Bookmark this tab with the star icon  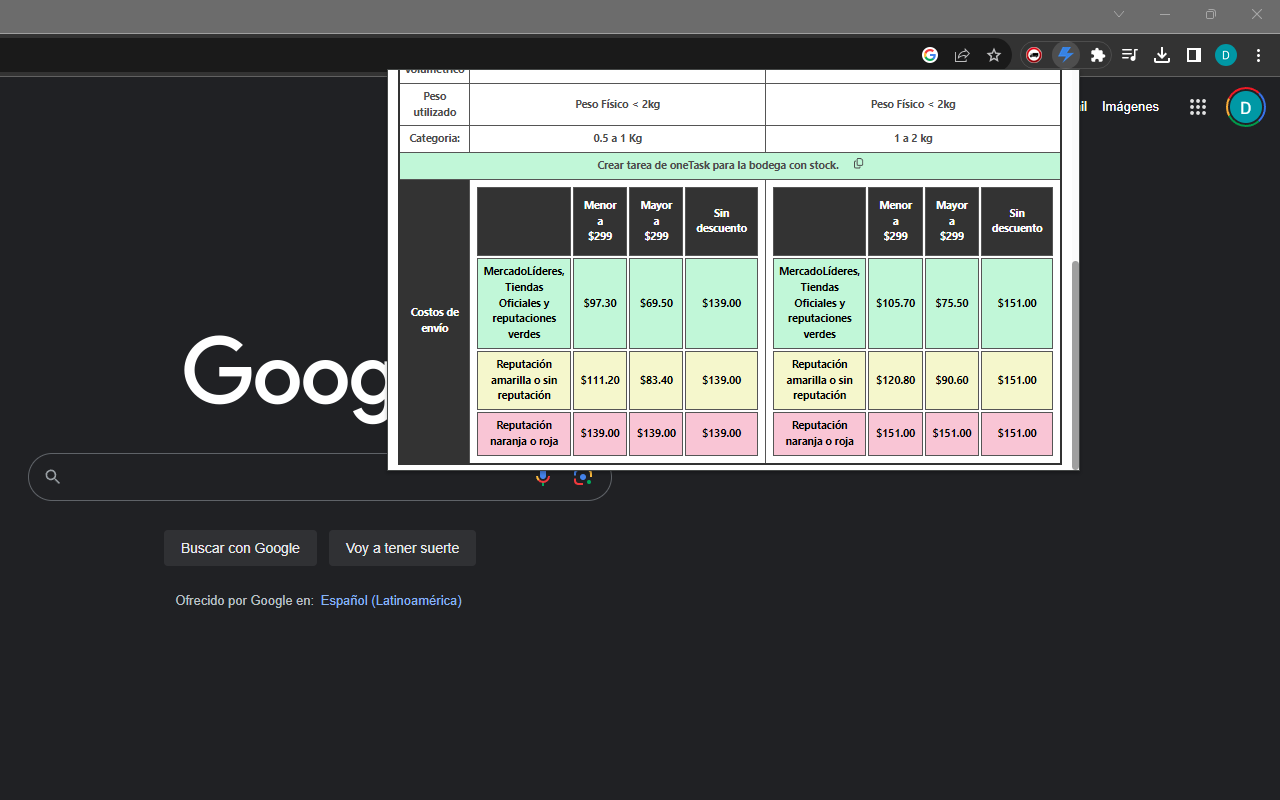coord(994,55)
